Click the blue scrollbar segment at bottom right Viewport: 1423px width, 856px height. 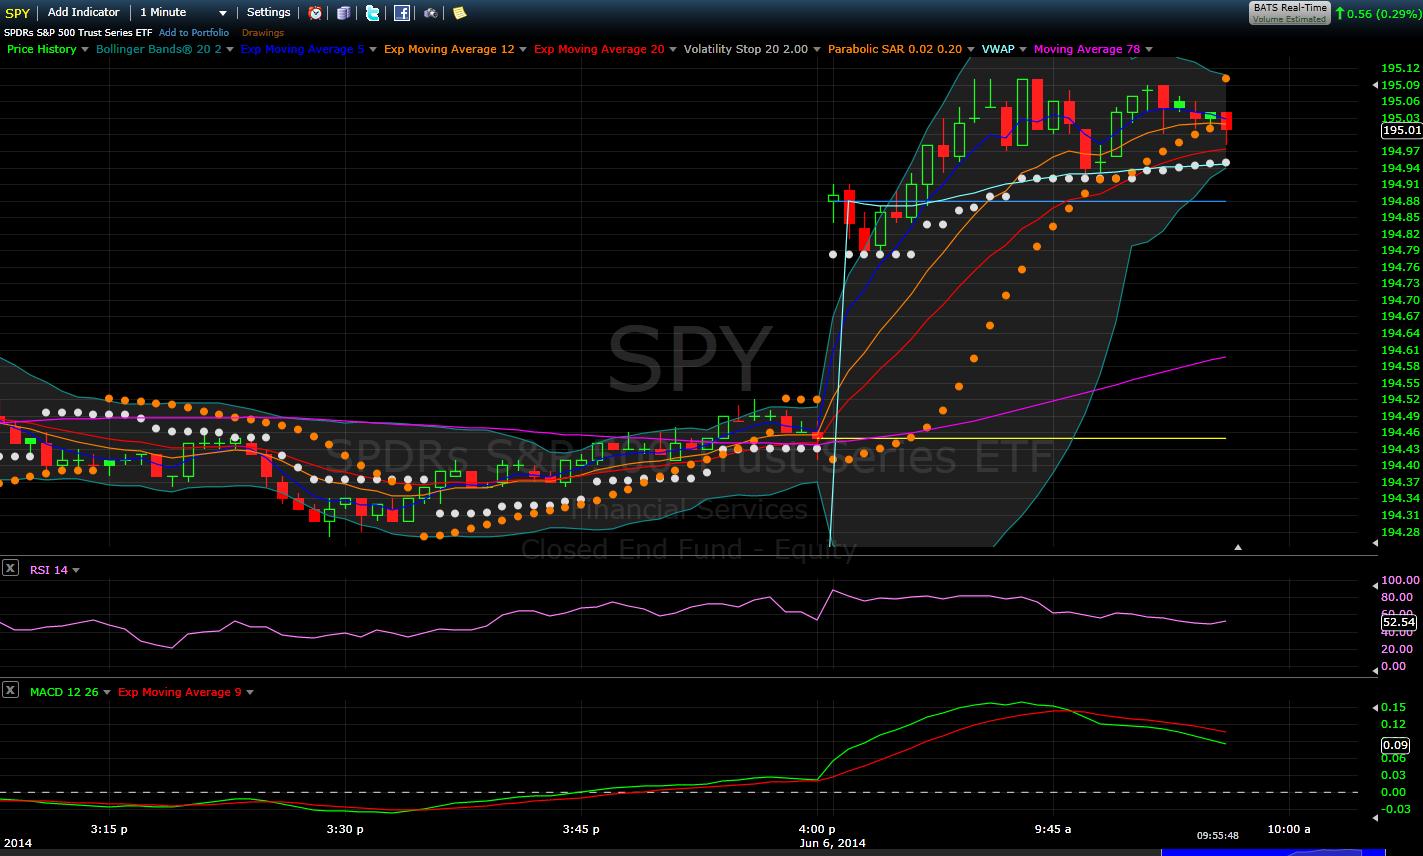click(x=1273, y=852)
